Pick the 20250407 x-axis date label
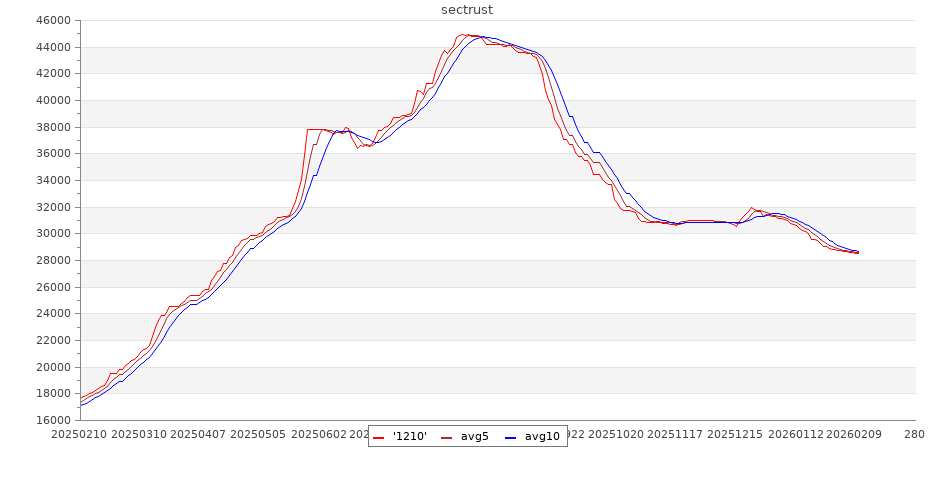 (x=198, y=435)
